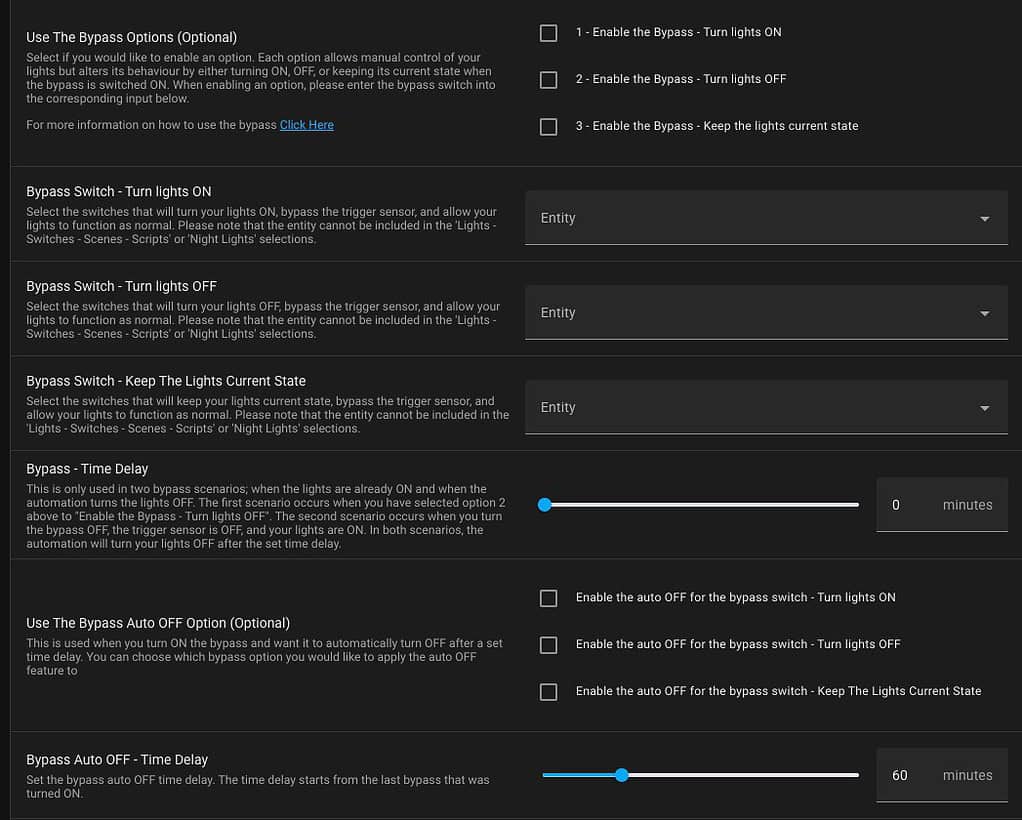Click the text label '2 - Enable the Bypass - Turn lights OFF'
1022x820 pixels.
pyautogui.click(x=680, y=79)
